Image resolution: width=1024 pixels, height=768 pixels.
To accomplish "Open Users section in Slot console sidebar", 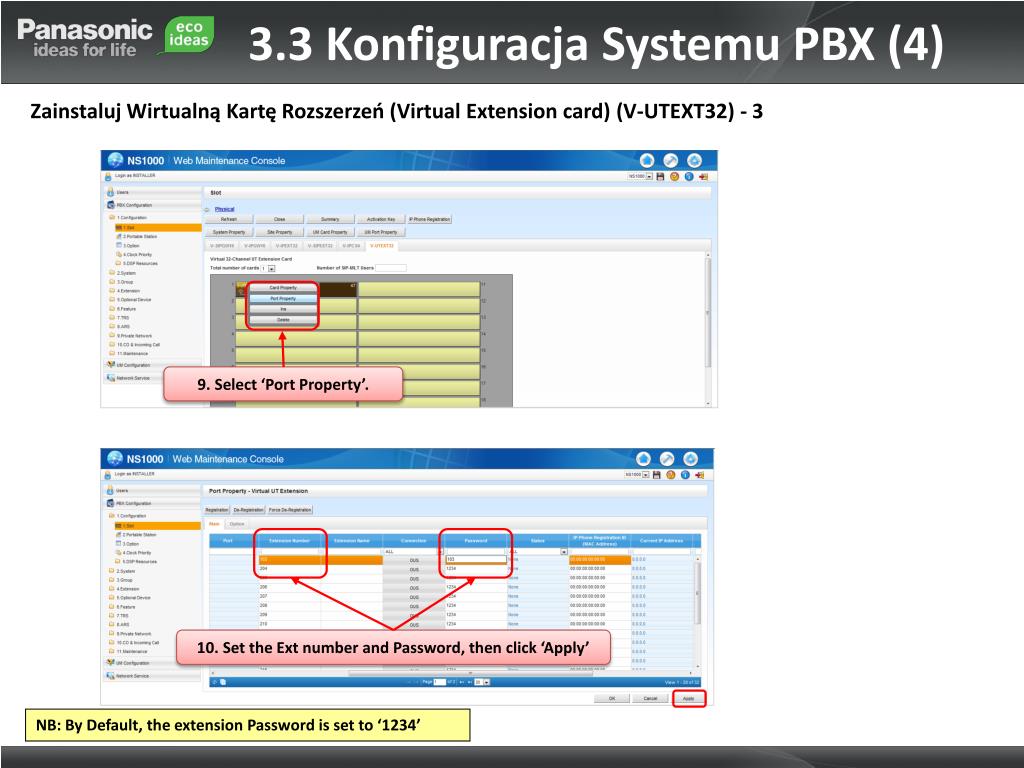I will tap(153, 193).
